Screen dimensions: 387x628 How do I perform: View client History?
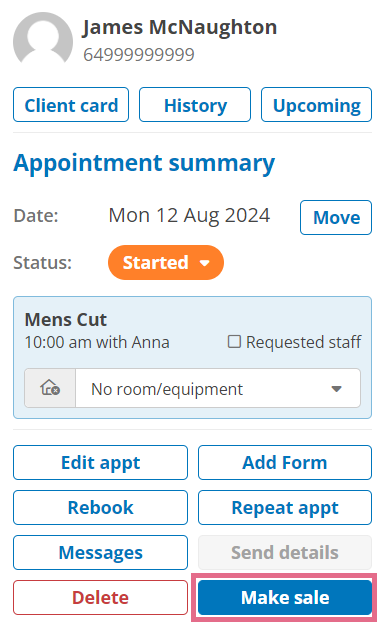pos(195,105)
